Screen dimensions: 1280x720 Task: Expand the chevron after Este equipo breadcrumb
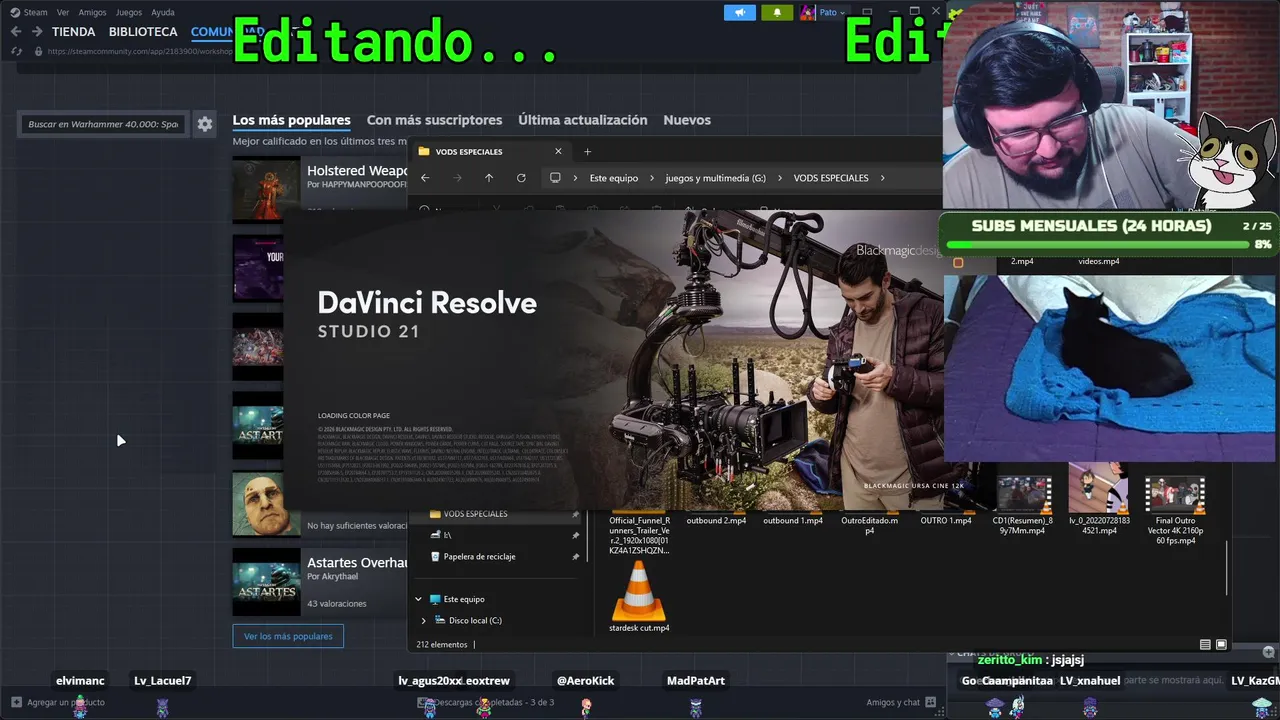coord(652,178)
